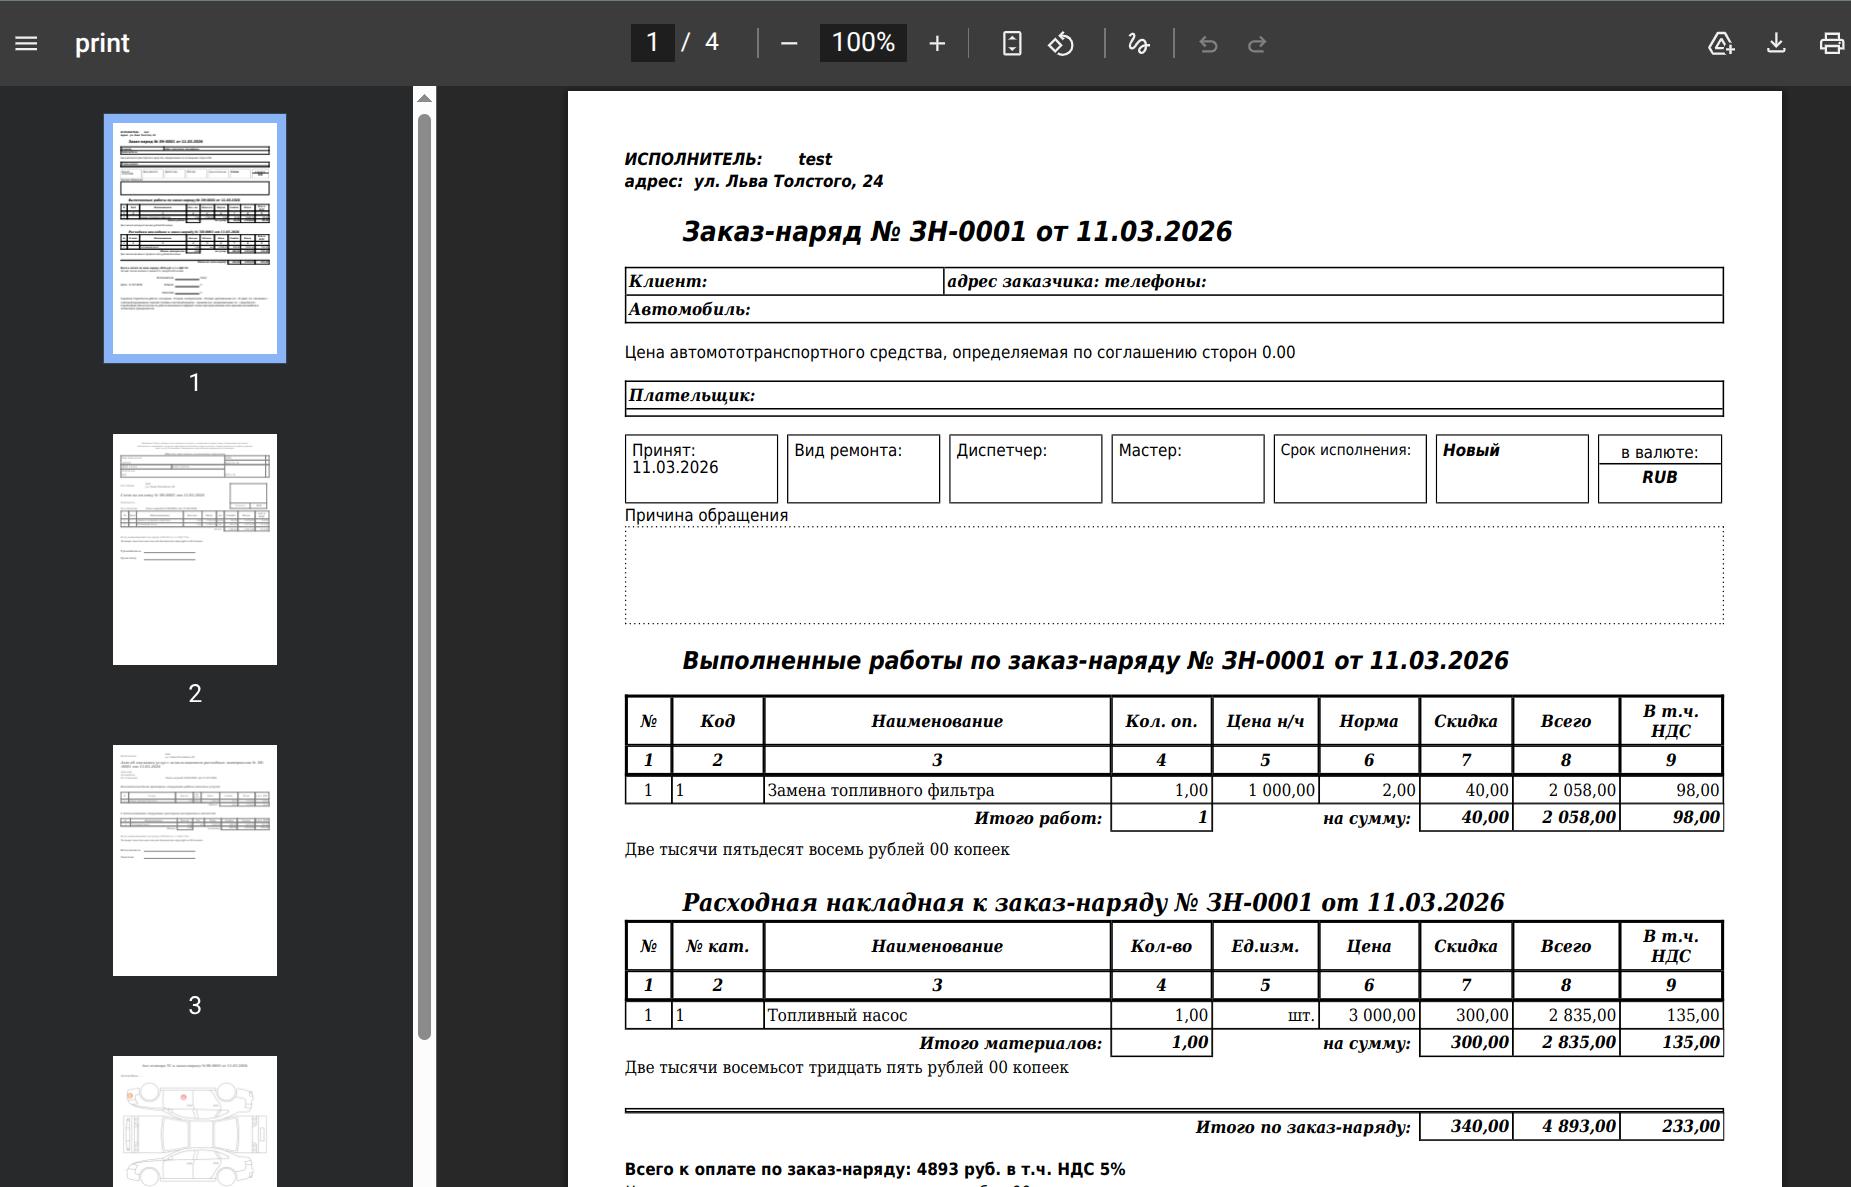Click the fit to page icon
1851x1187 pixels.
point(1012,43)
